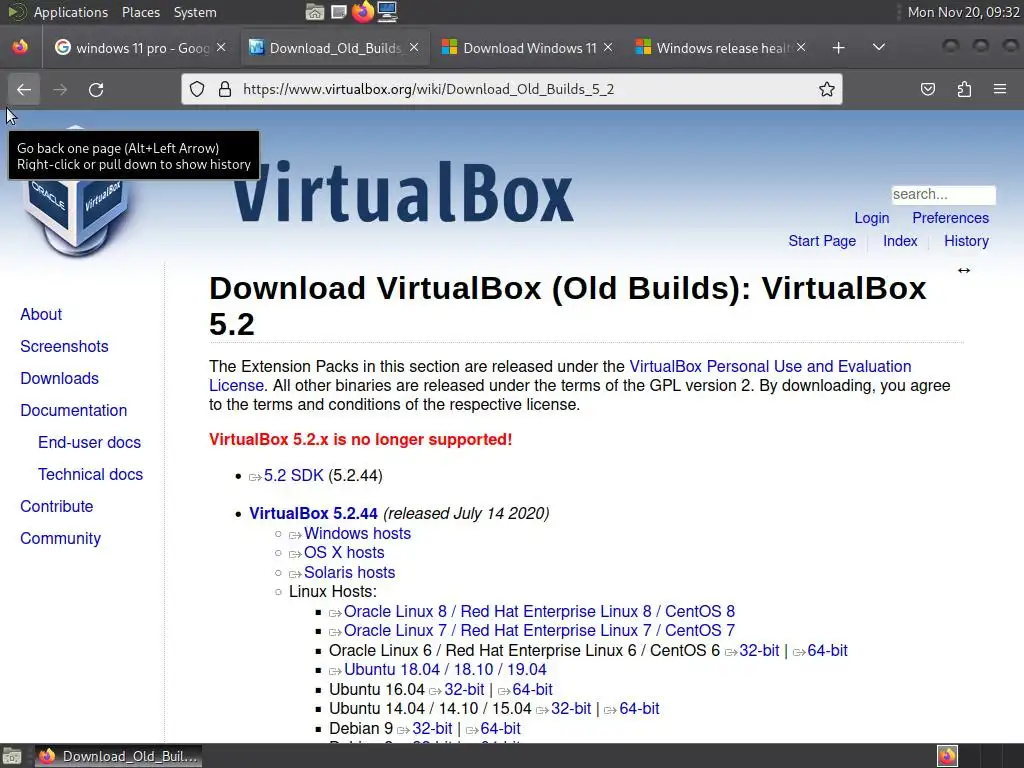Click the network computers panel icon

[387, 12]
